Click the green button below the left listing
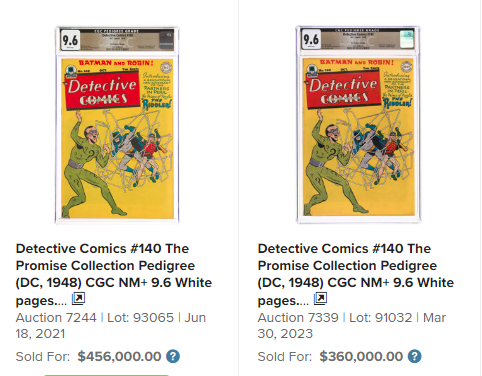The width and height of the screenshot is (482, 376). point(107,375)
